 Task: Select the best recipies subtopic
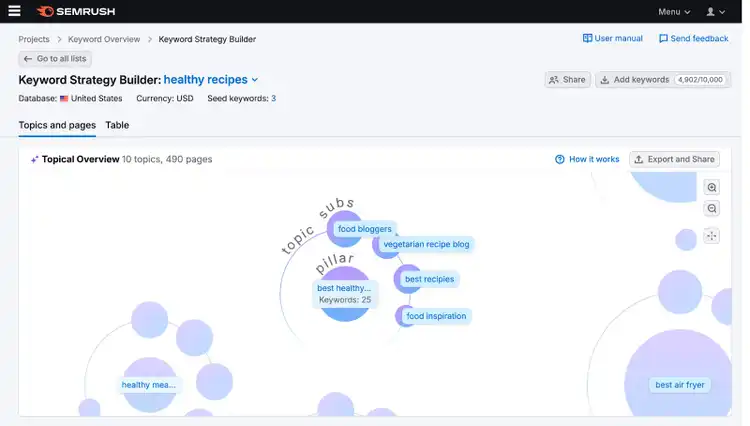point(429,279)
